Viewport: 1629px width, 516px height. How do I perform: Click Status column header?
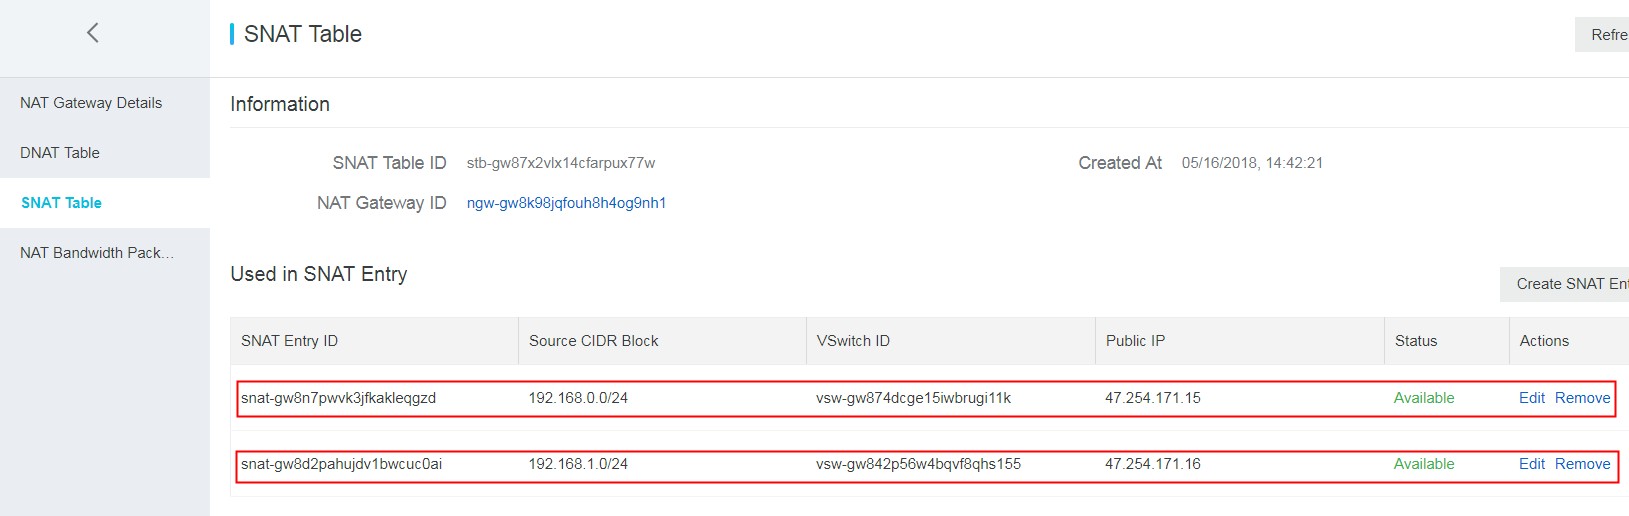pyautogui.click(x=1416, y=341)
